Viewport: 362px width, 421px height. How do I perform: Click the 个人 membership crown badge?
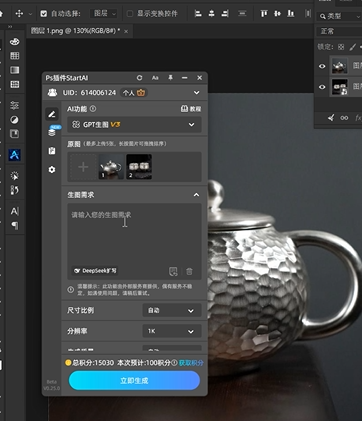(134, 93)
